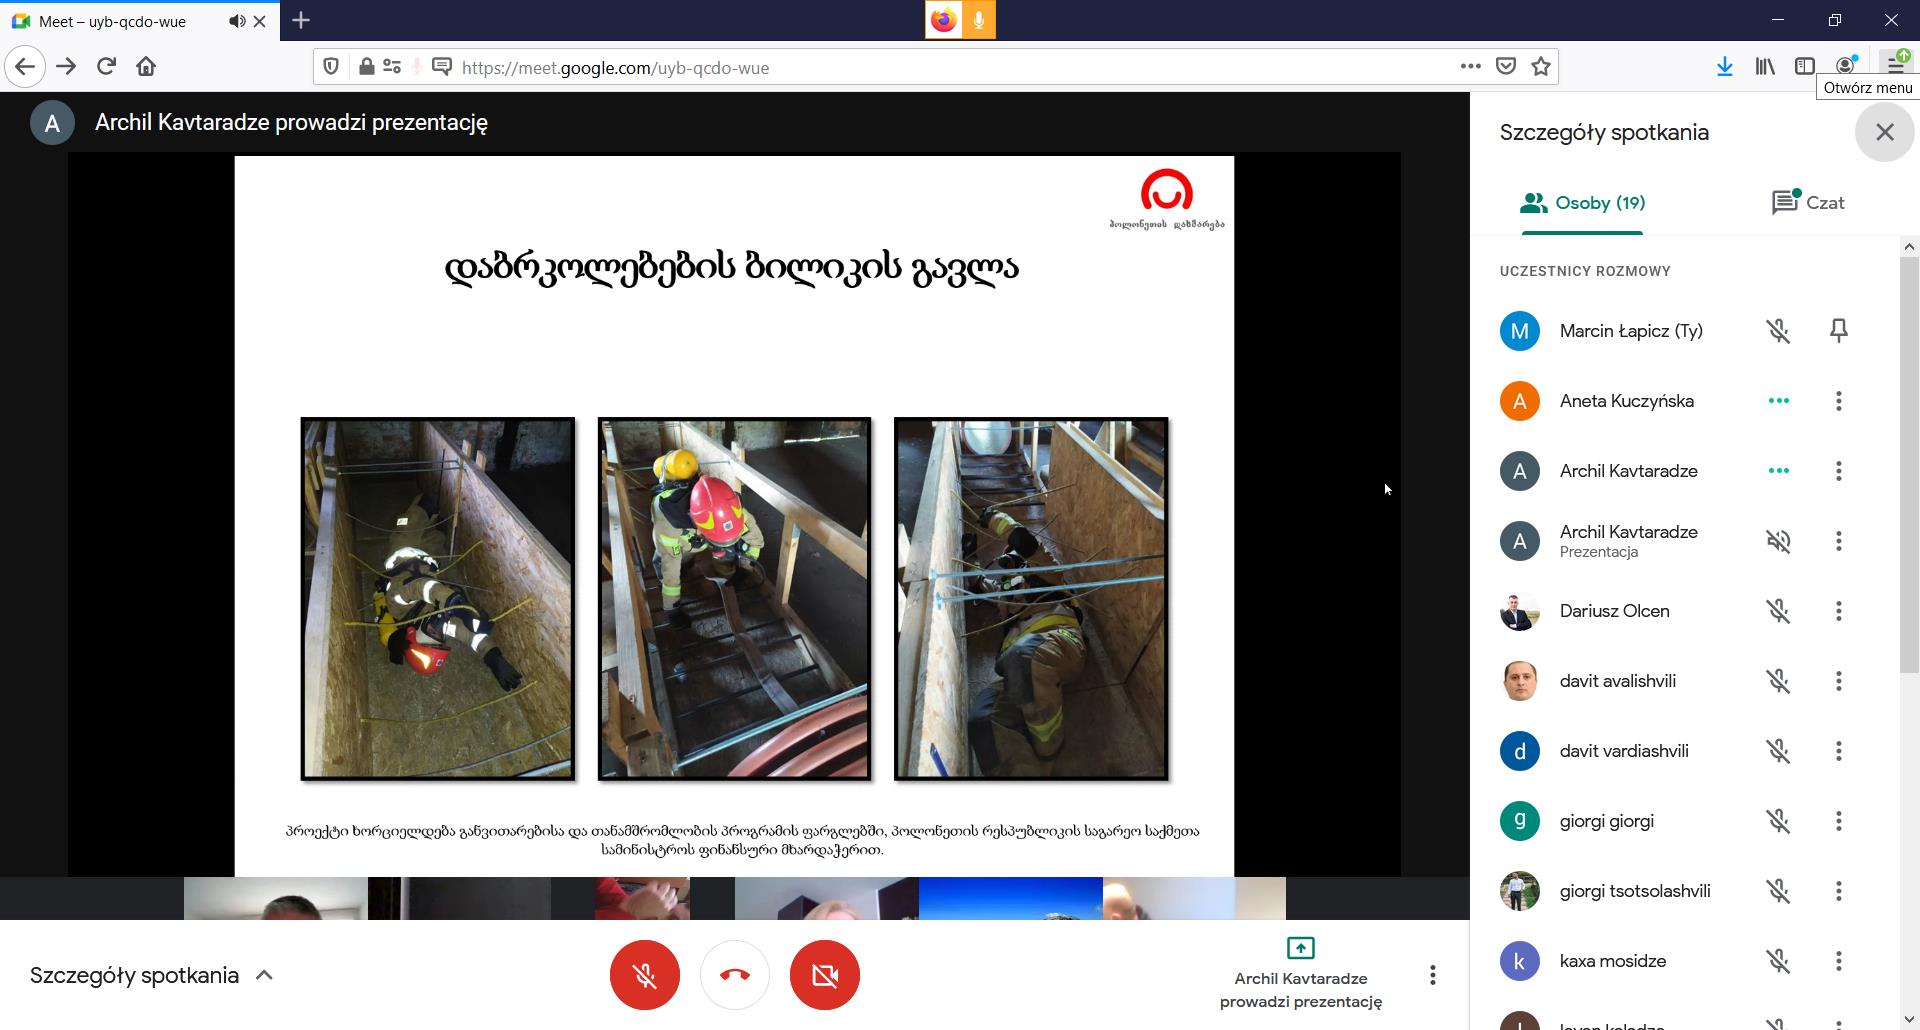The image size is (1920, 1030).
Task: Click the tab audio speaker icon
Action: 236,21
